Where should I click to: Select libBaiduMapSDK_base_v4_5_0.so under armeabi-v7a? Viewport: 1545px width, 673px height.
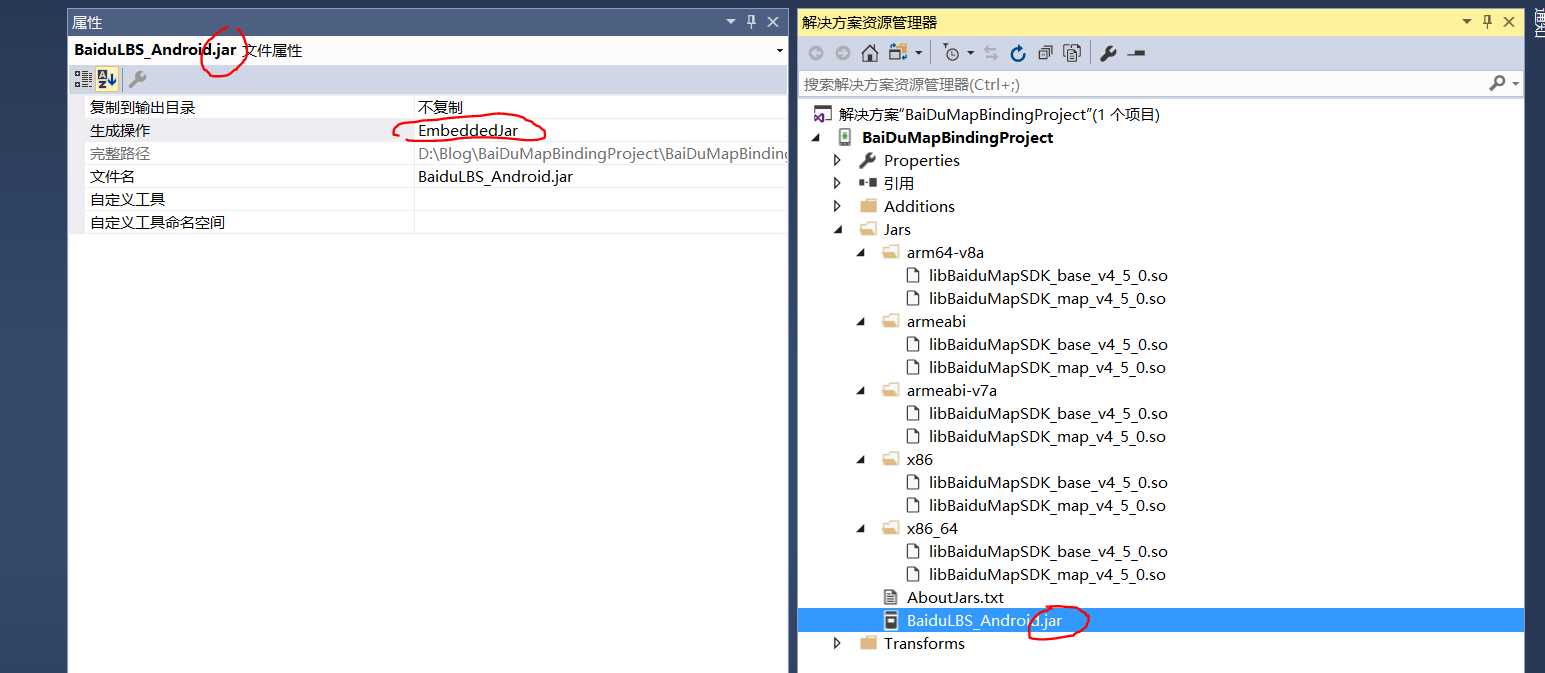(1048, 413)
